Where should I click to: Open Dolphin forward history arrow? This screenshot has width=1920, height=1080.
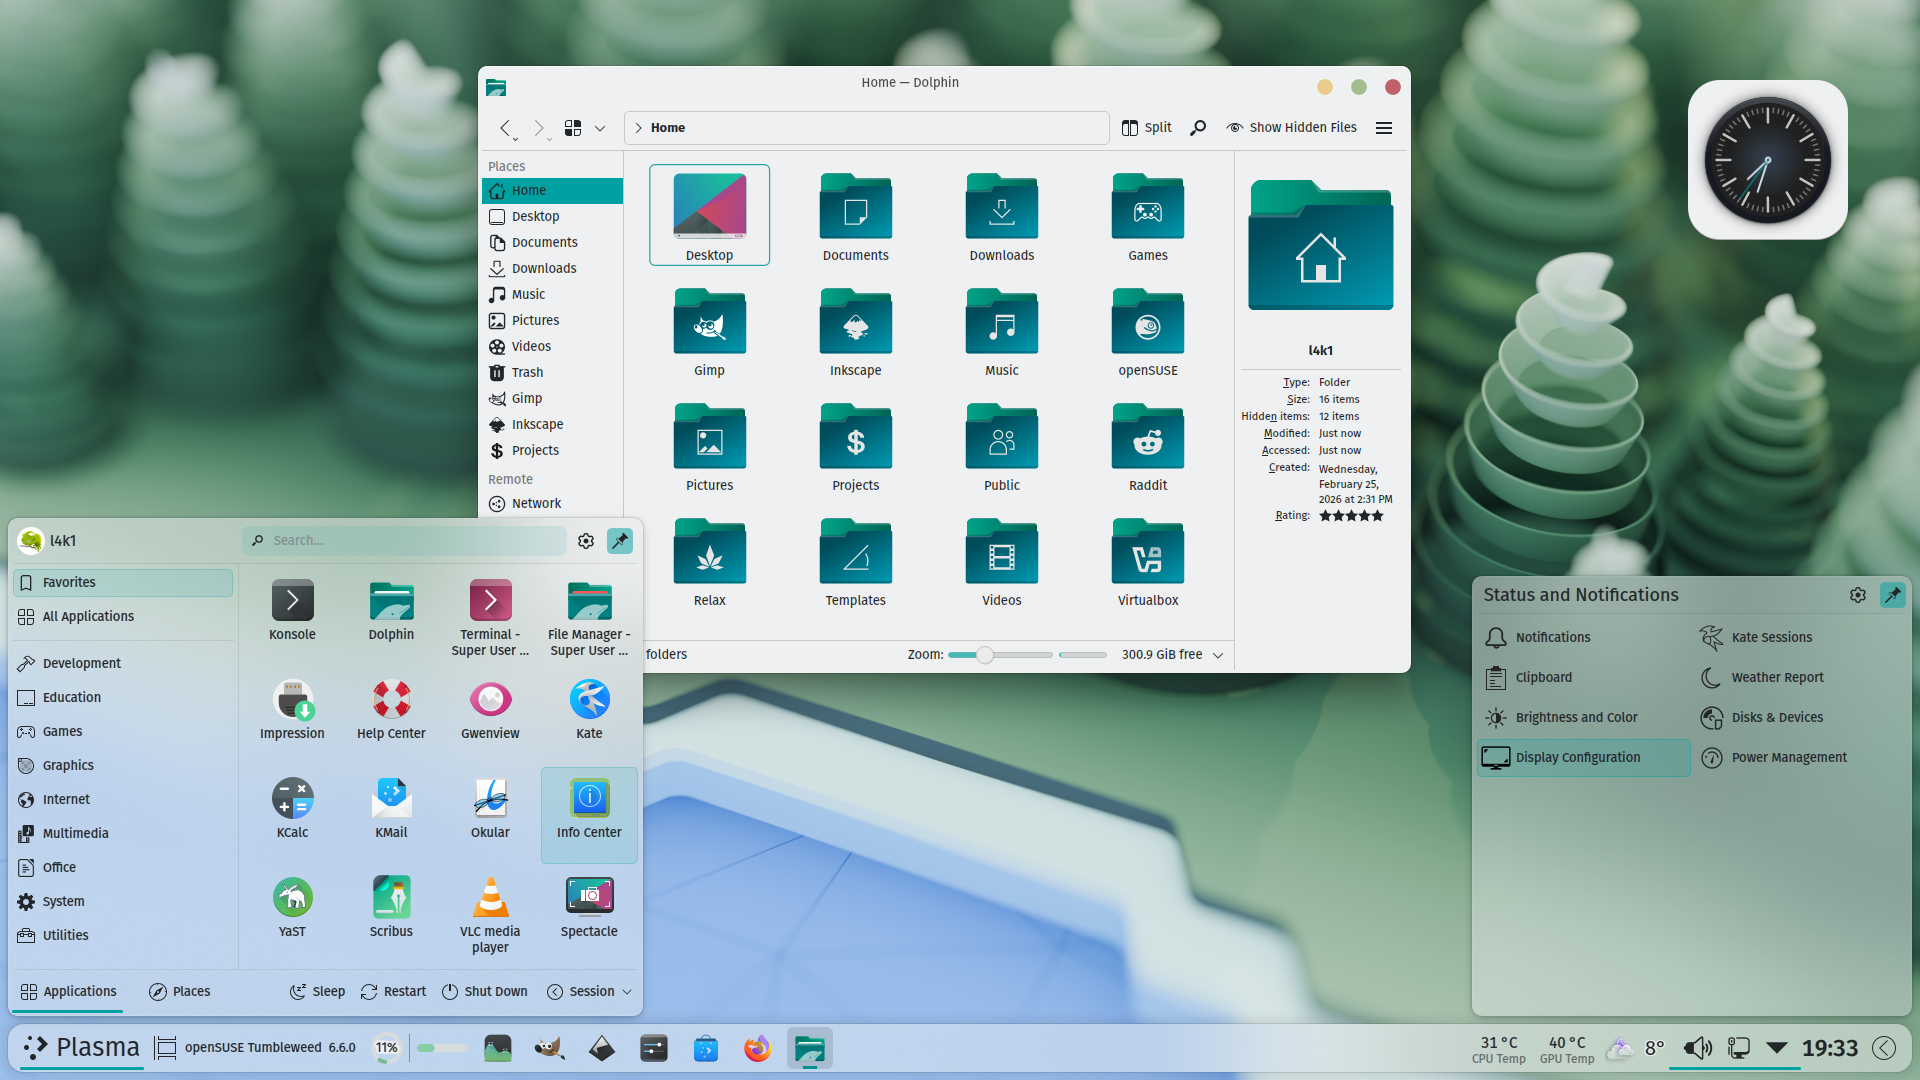coord(539,128)
